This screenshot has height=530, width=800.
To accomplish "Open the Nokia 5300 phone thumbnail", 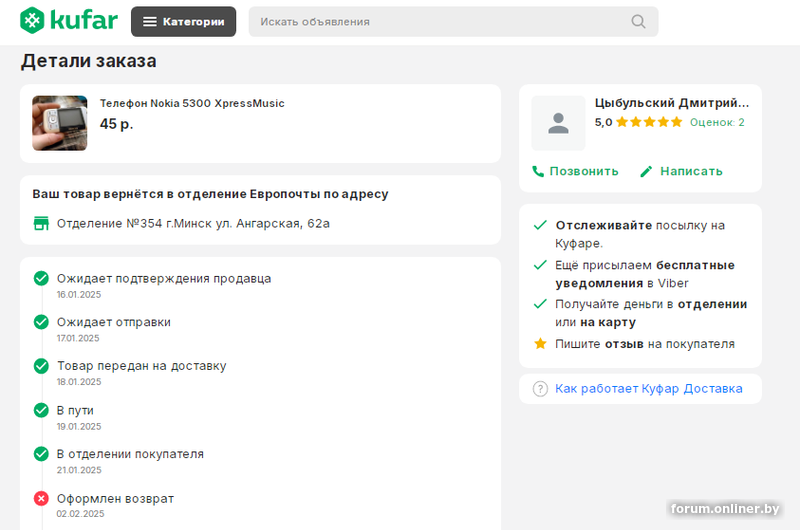I will (x=59, y=123).
